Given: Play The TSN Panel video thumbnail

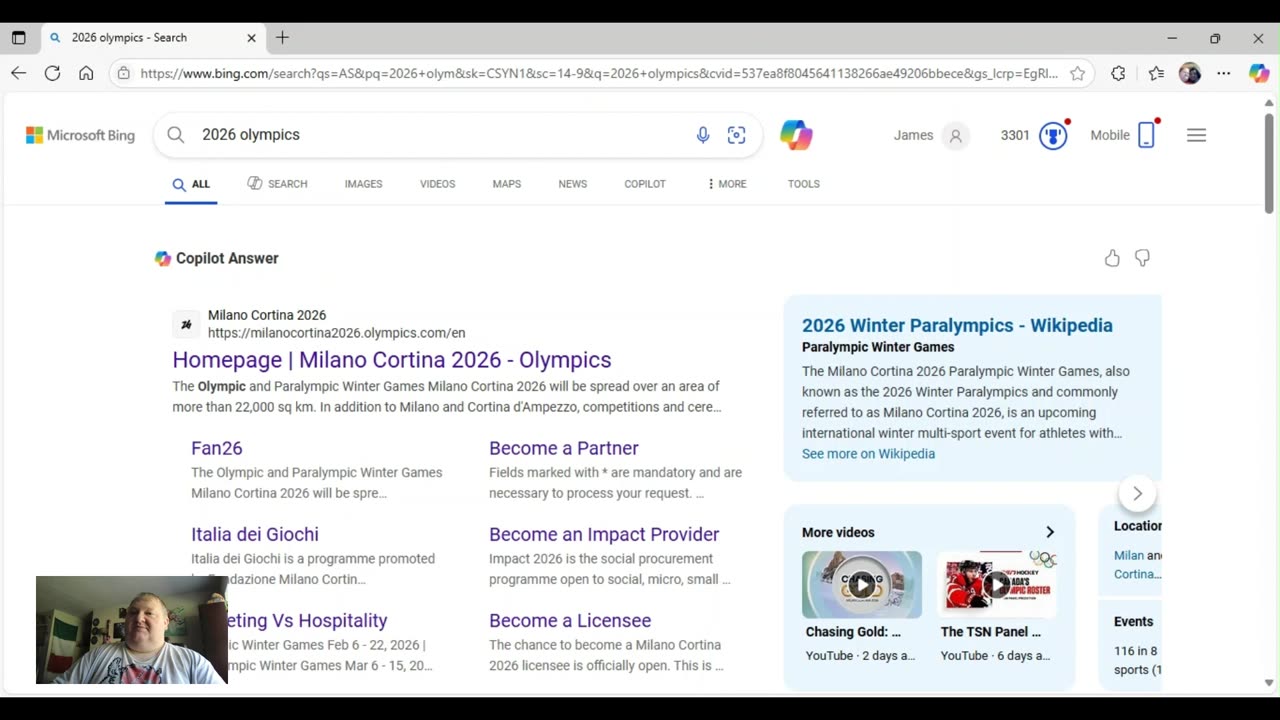Looking at the screenshot, I should coord(997,584).
